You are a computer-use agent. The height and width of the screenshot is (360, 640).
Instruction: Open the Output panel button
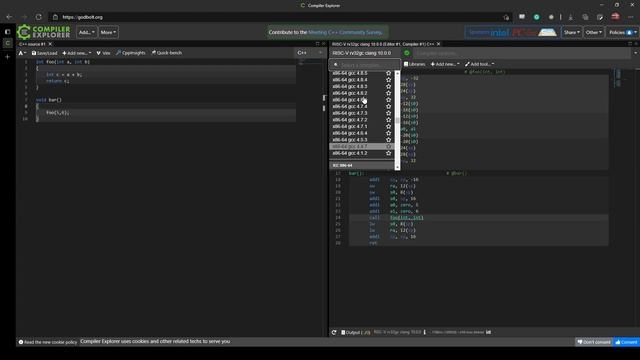pyautogui.click(x=356, y=332)
